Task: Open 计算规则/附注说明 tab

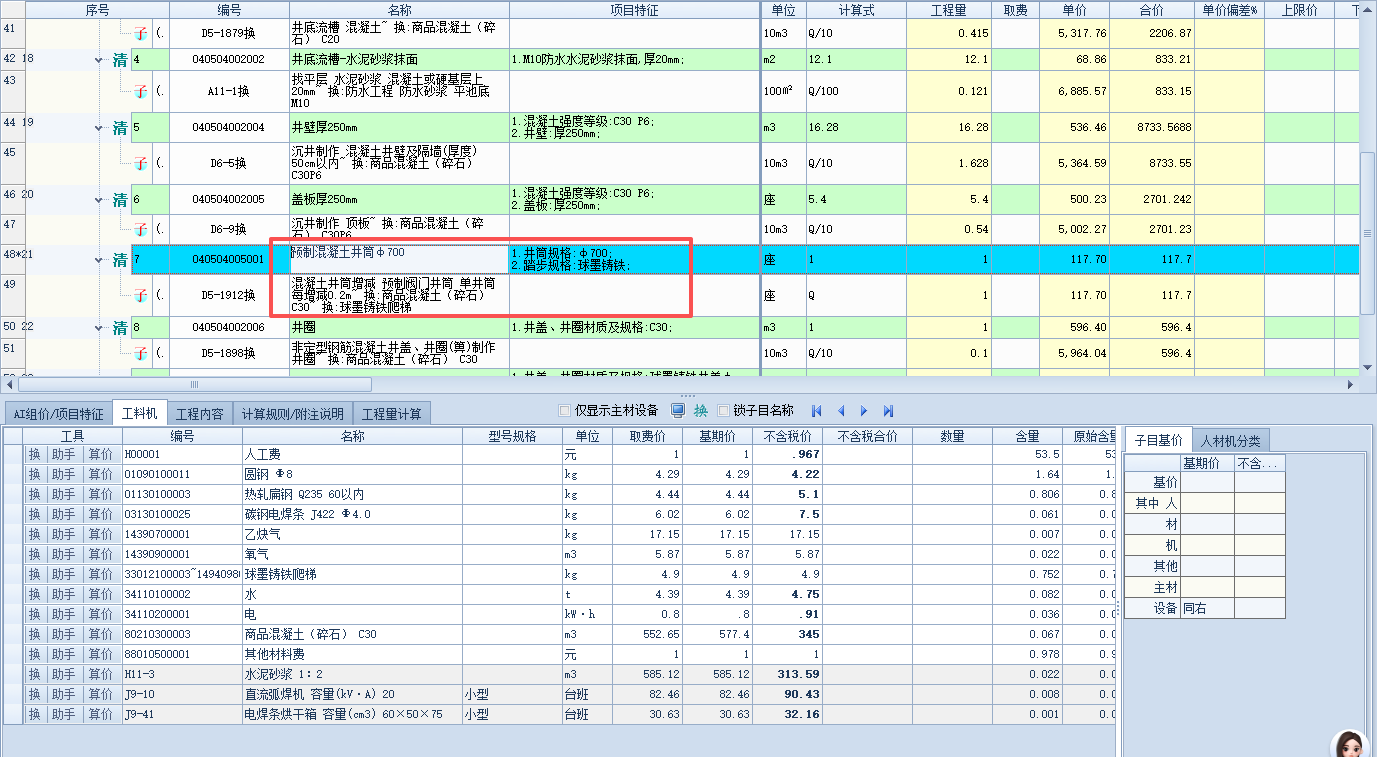Action: tap(292, 414)
